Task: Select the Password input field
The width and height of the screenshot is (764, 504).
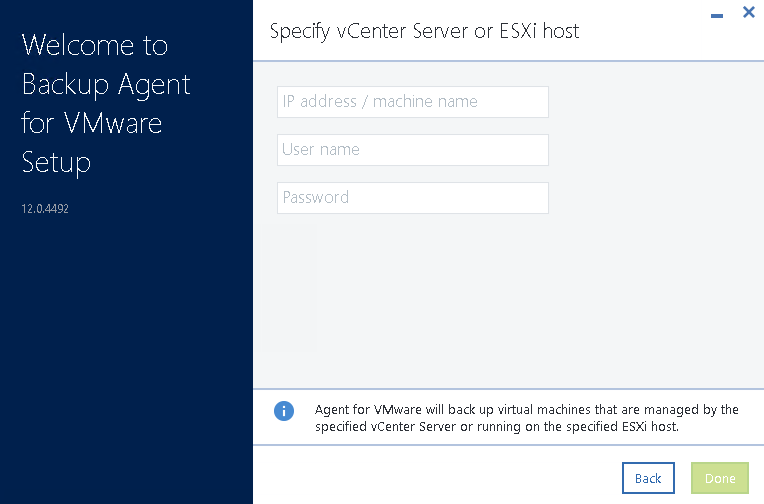Action: [x=413, y=198]
